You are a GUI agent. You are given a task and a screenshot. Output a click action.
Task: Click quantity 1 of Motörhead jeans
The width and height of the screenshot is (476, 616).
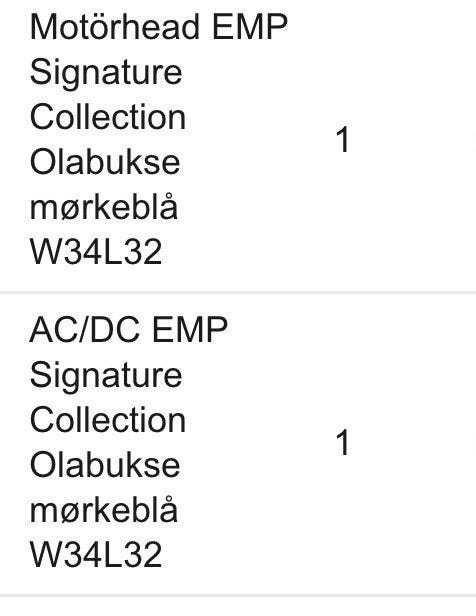coord(342,140)
